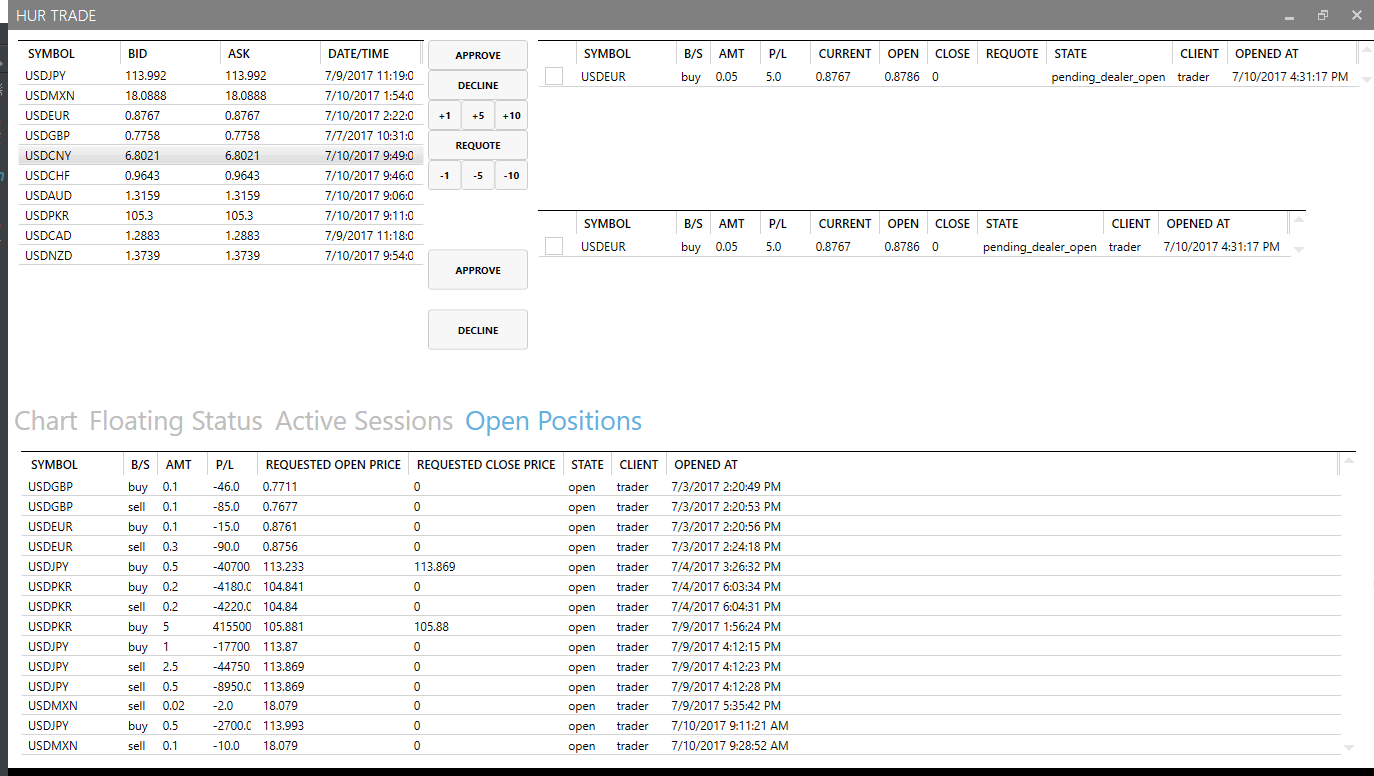Click REQUESTED OPEN PRICE column header

tap(333, 465)
